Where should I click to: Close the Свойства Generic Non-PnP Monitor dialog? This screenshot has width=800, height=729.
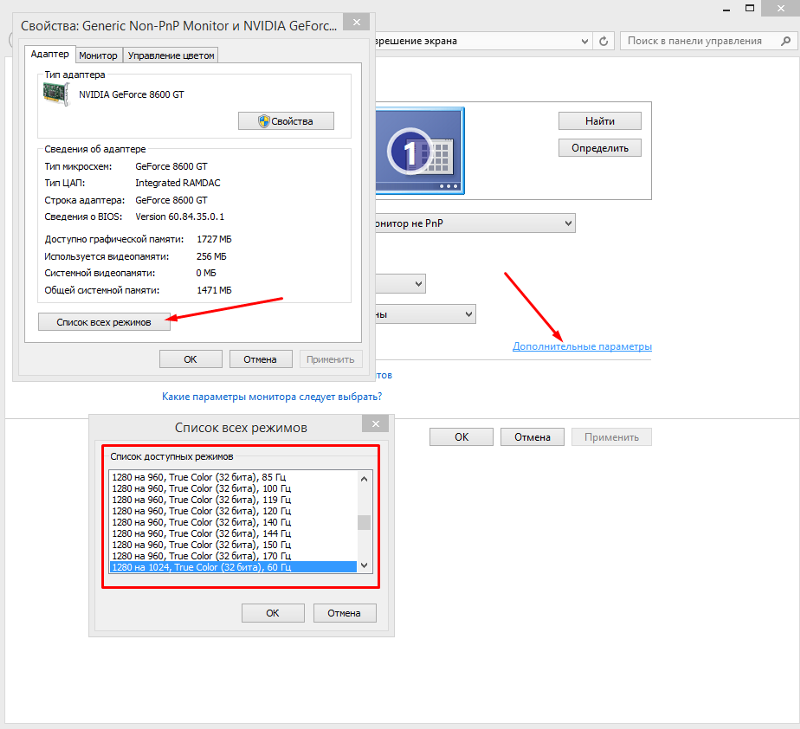point(357,22)
